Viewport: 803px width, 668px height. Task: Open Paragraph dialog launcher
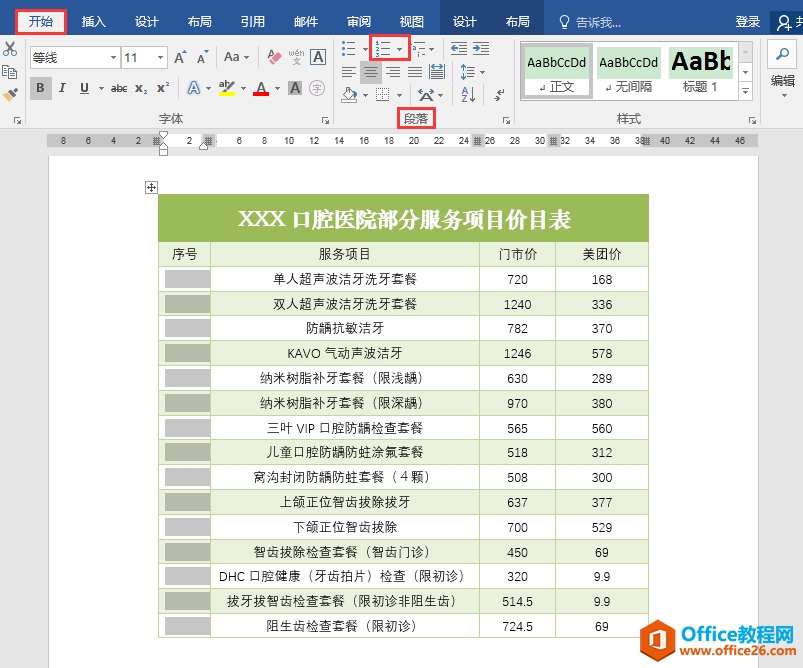pos(506,120)
